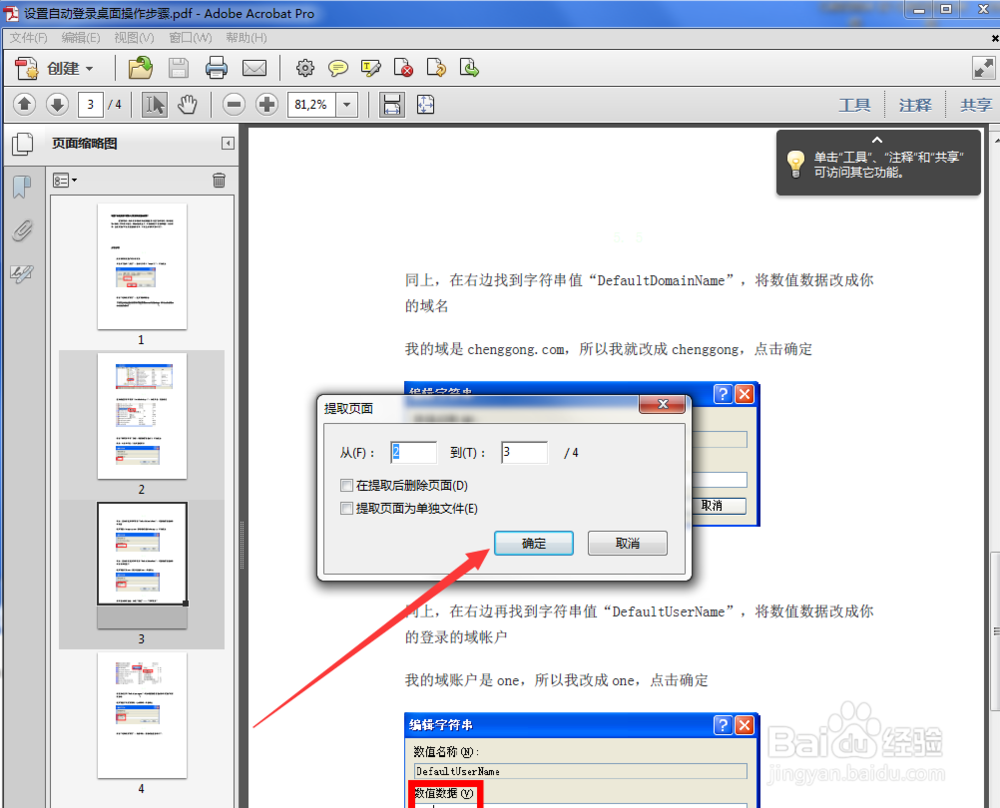Viewport: 1000px width, 808px height.
Task: Add a sticky note comment
Action: pyautogui.click(x=337, y=68)
